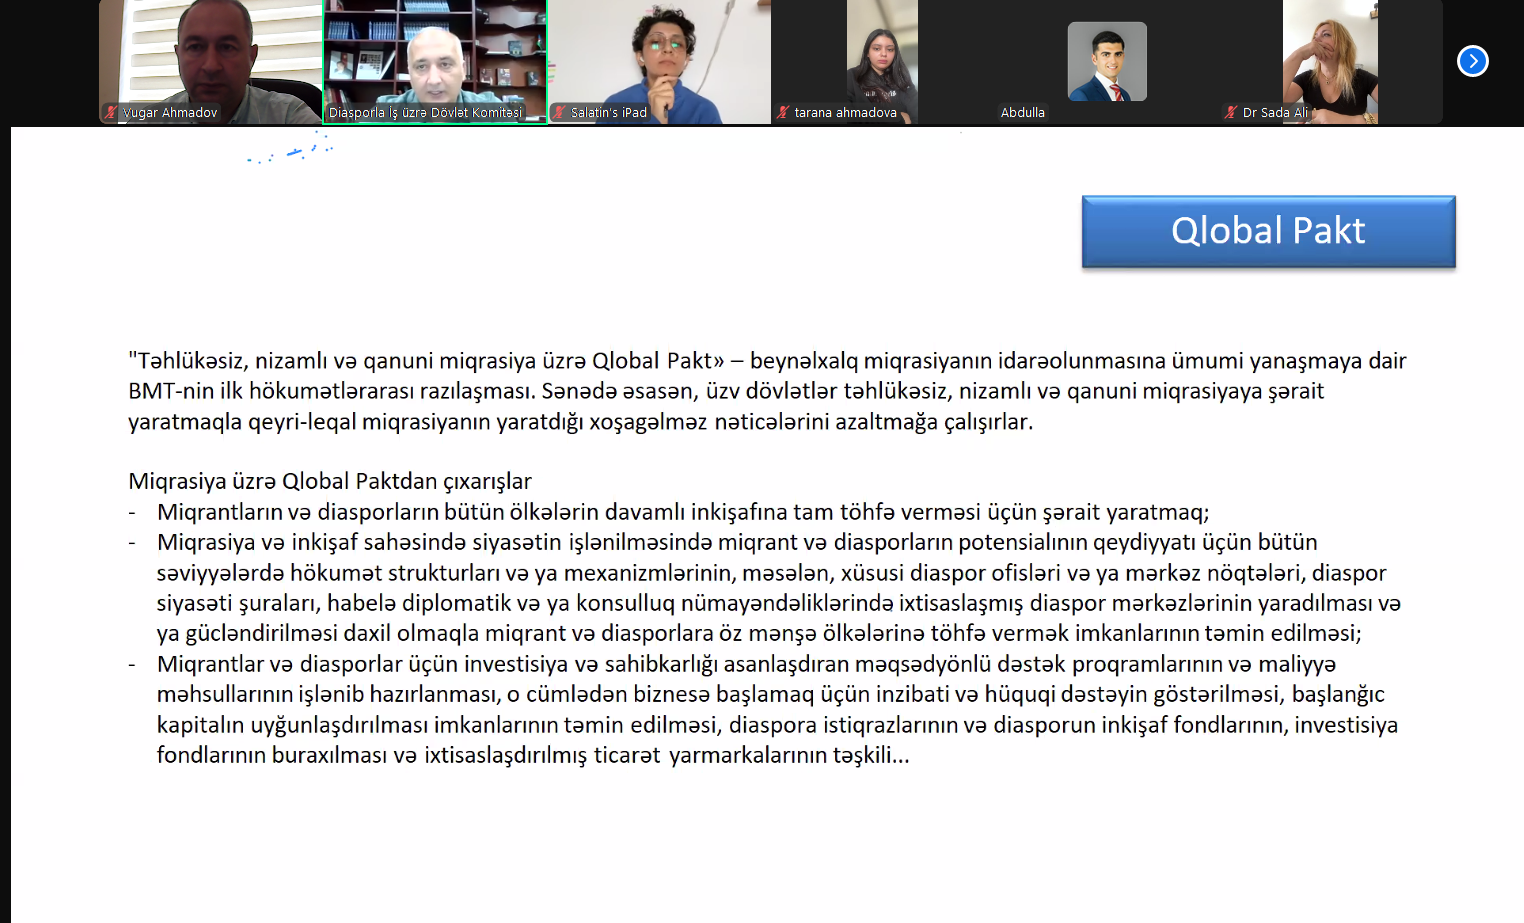Click the heading 'Miqrasiya üzrə Qlobal Paktdan çıxarışlar'
The image size is (1524, 923).
click(330, 482)
